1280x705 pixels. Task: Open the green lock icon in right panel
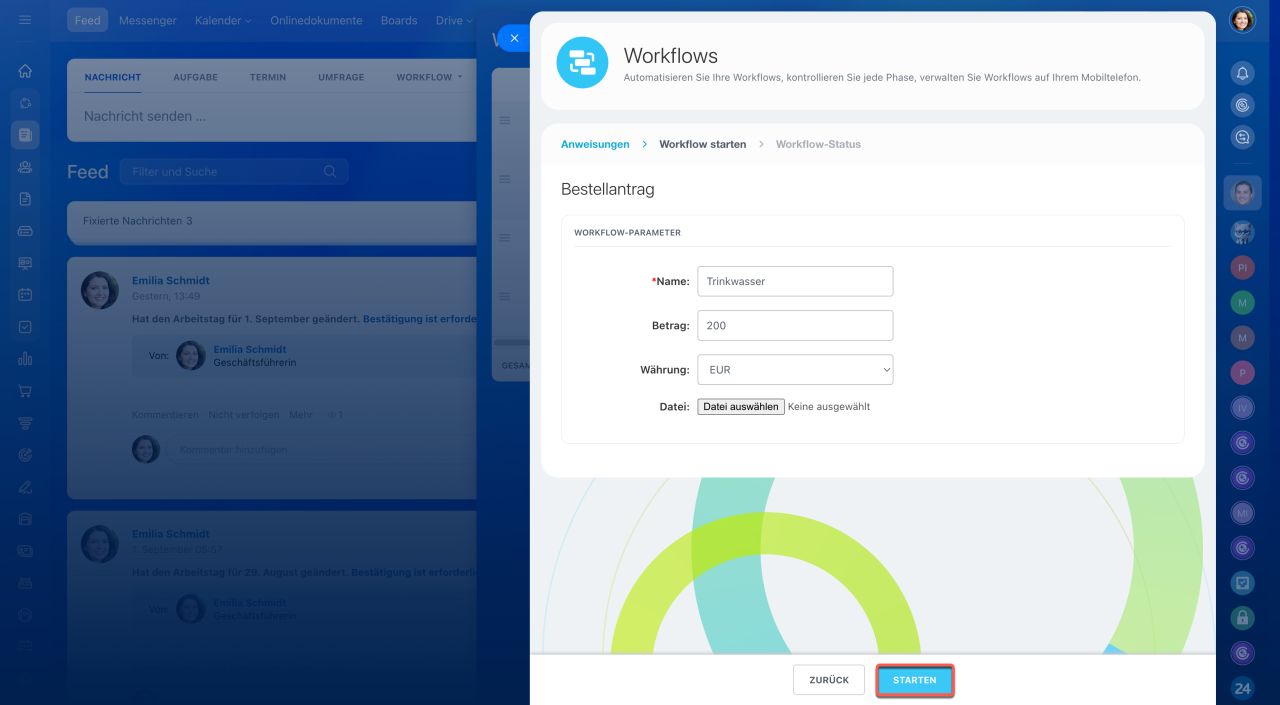(x=1242, y=617)
